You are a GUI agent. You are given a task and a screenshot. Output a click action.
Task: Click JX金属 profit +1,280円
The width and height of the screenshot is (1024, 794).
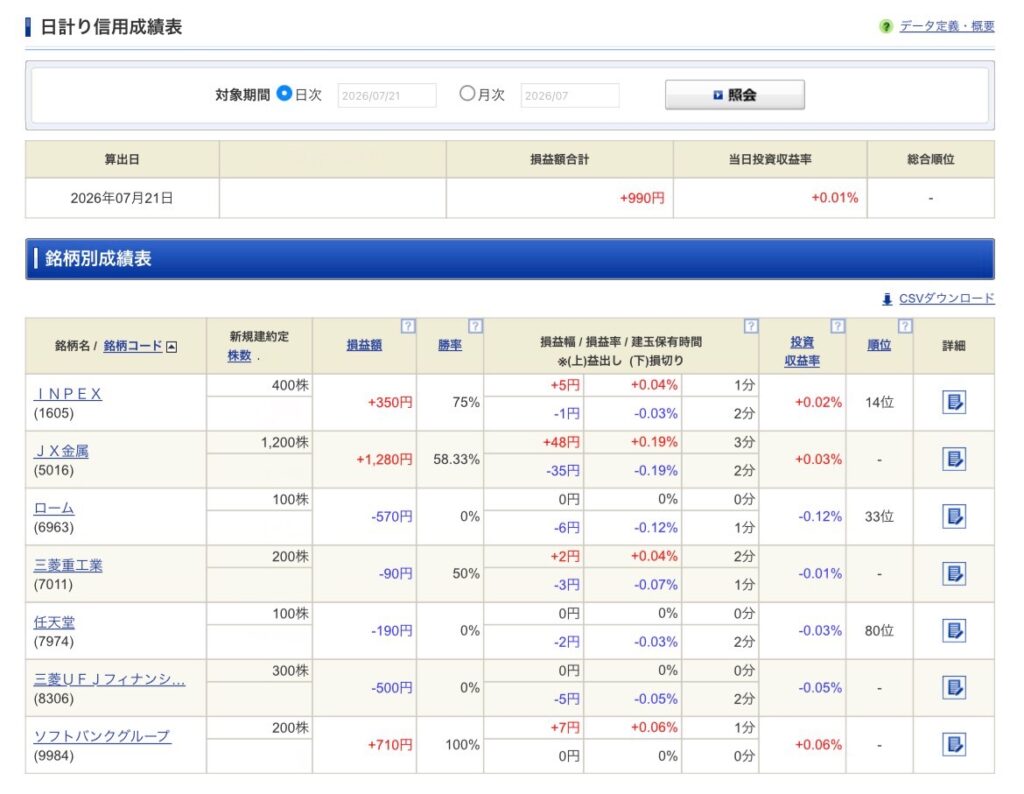(x=384, y=460)
